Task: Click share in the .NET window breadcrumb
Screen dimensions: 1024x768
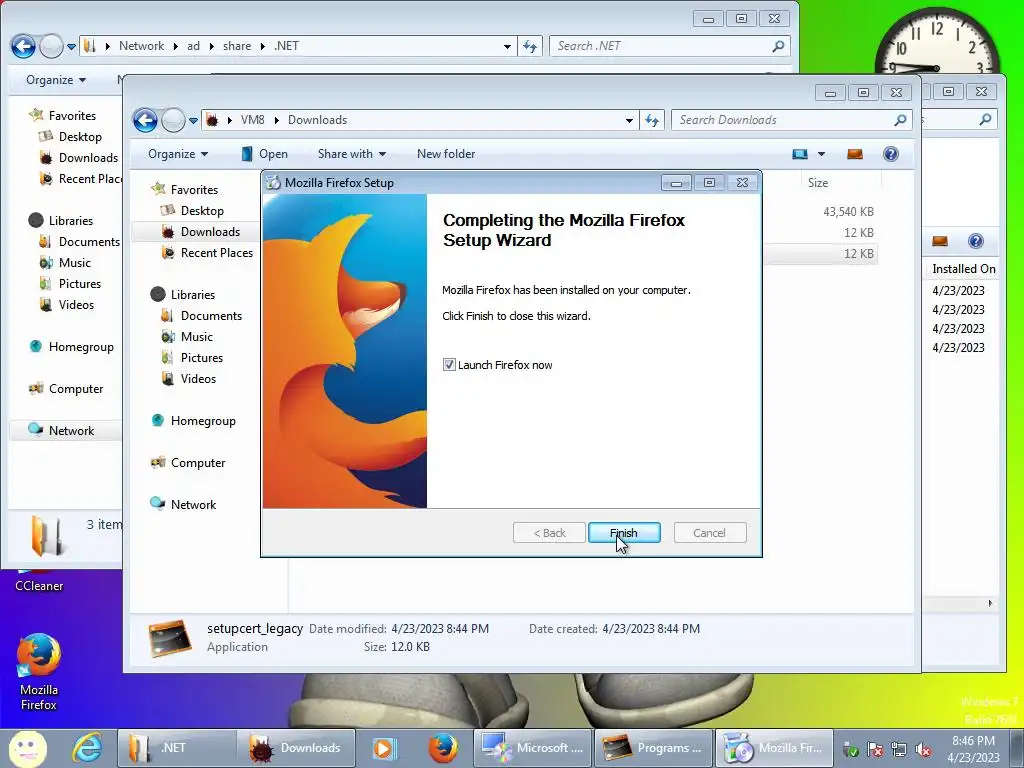Action: coord(236,46)
